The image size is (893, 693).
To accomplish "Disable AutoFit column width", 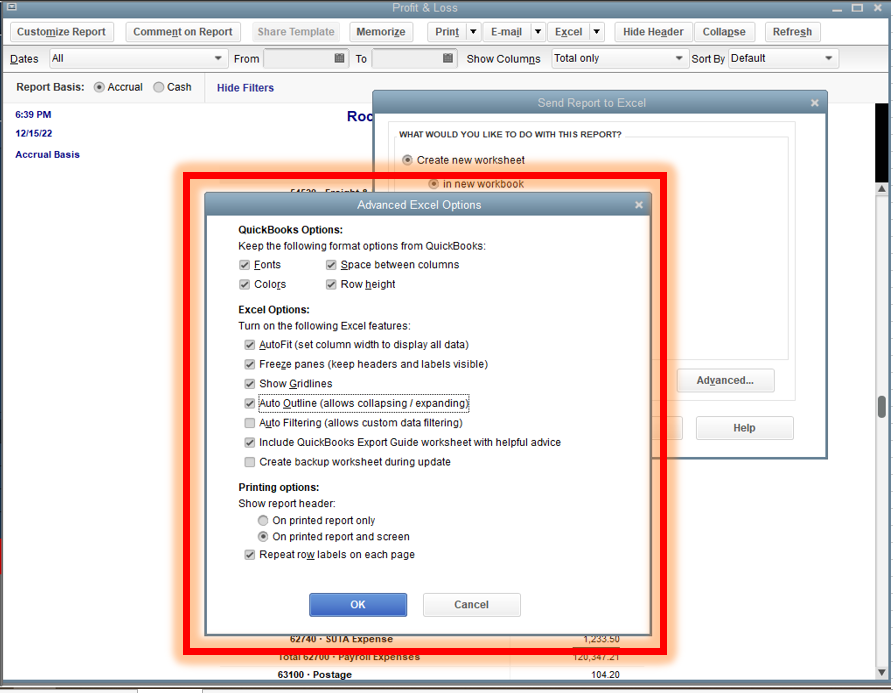I will [x=249, y=345].
